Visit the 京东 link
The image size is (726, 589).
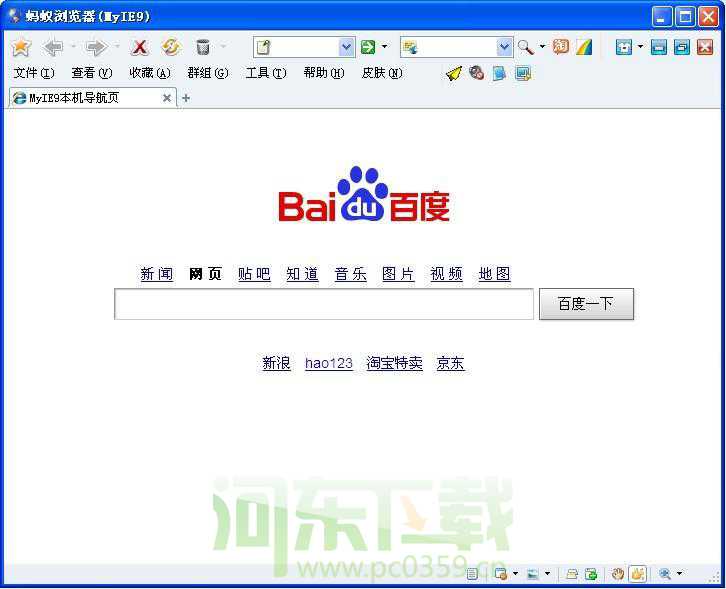point(450,363)
